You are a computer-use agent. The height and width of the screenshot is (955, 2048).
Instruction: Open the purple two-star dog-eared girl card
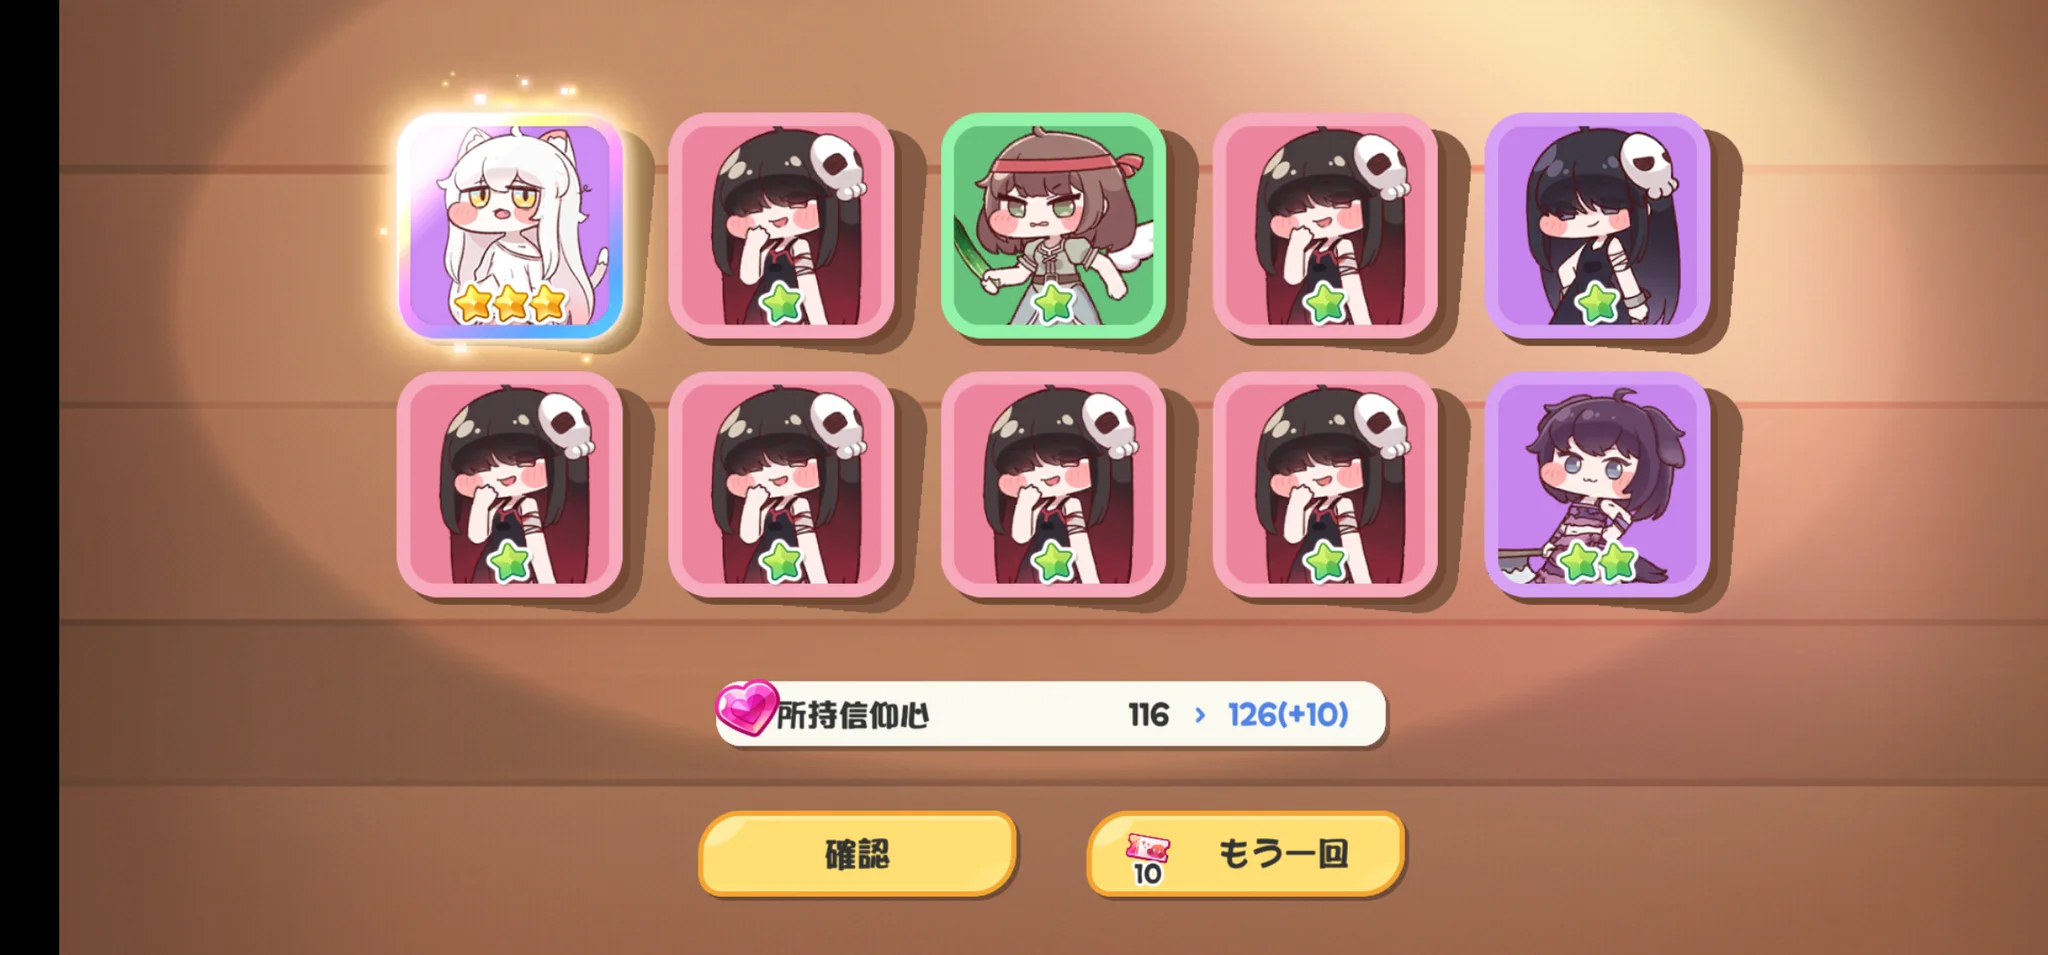1597,484
